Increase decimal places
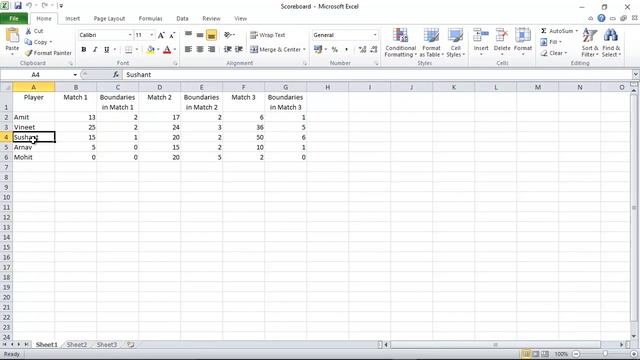Image resolution: width=640 pixels, height=360 pixels. [362, 49]
